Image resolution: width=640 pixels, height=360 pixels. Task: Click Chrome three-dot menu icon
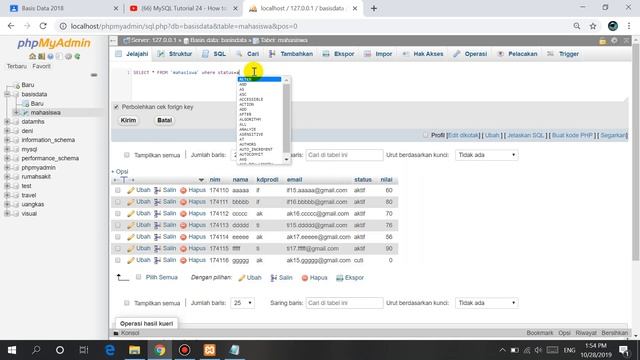[x=629, y=26]
